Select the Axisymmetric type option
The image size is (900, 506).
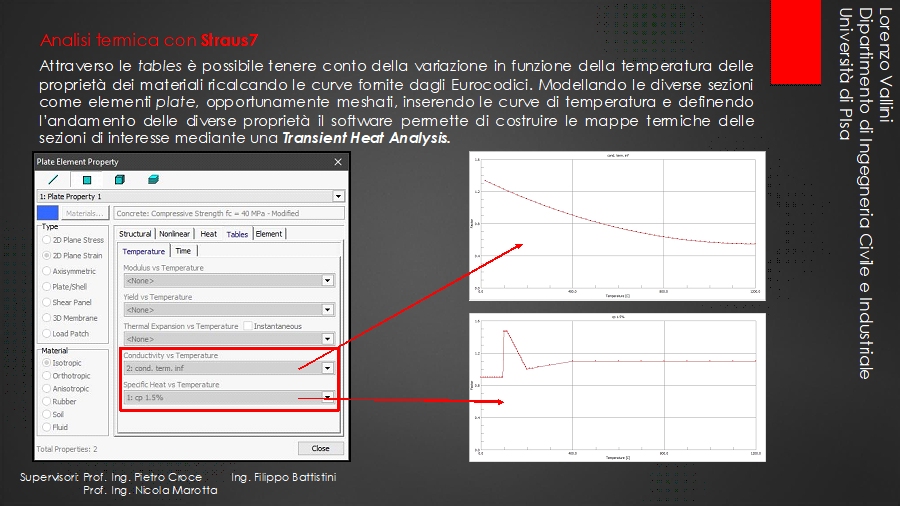pos(46,271)
